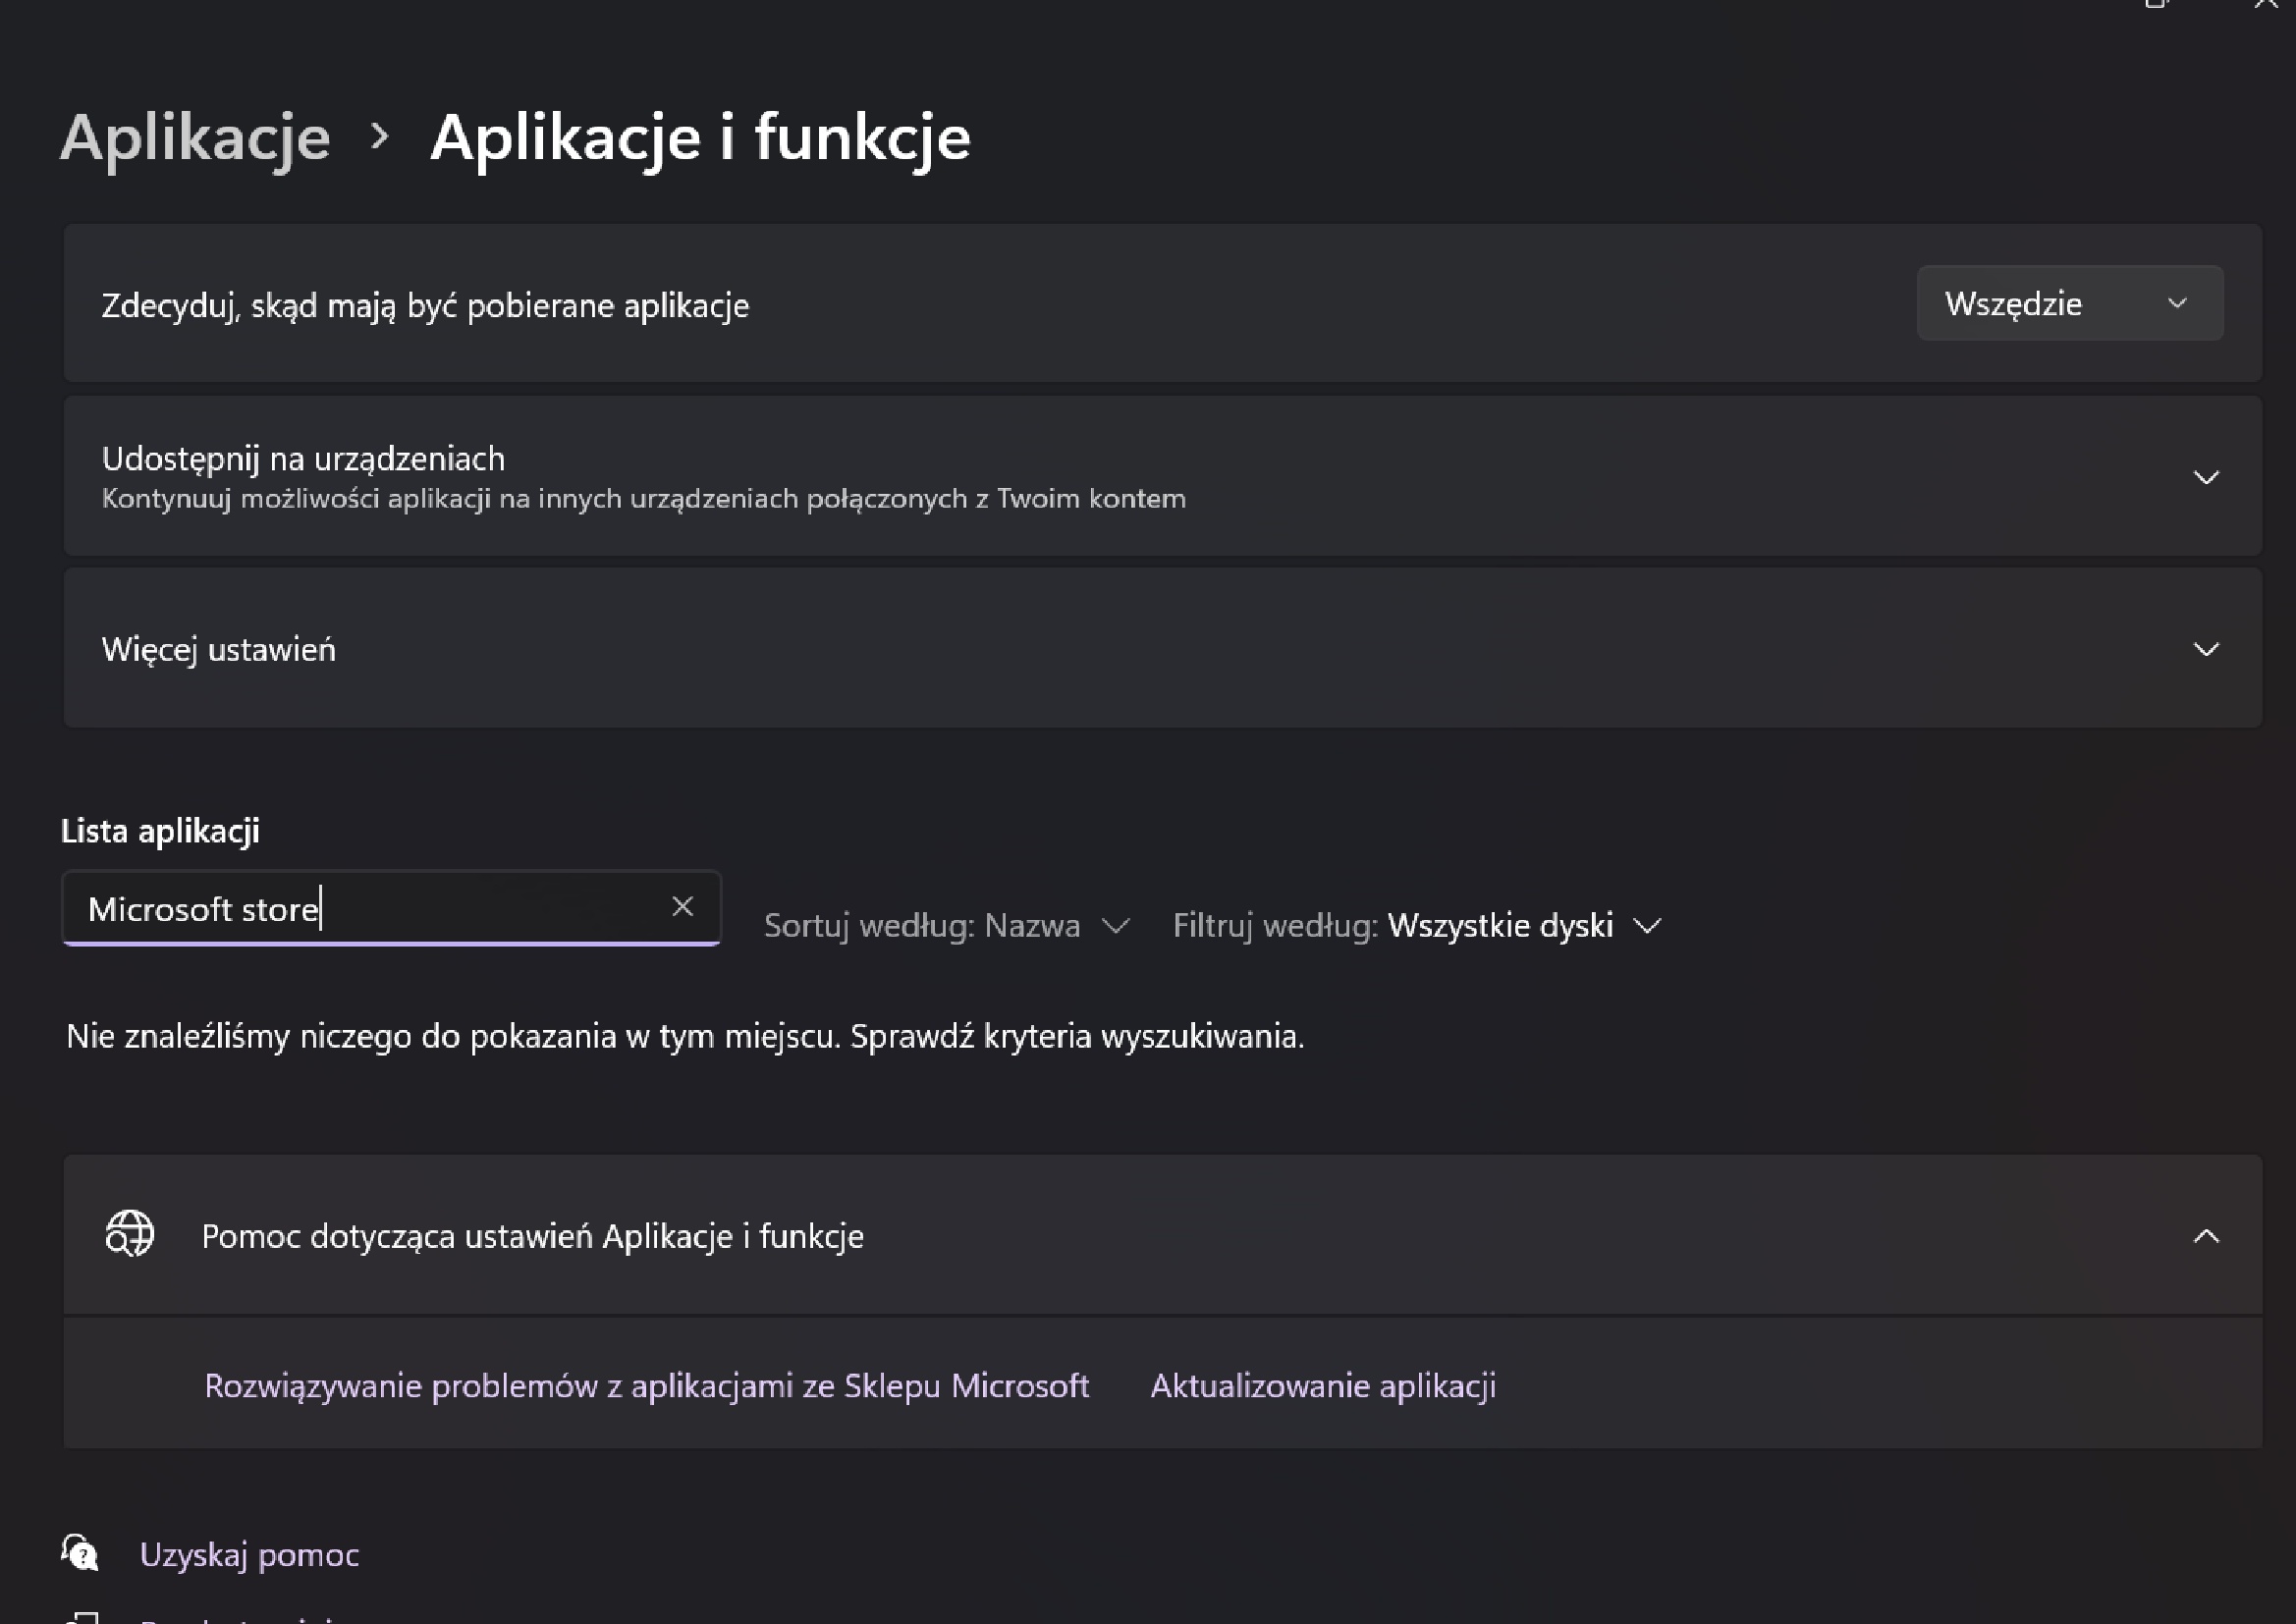Click chevron arrow next to Sortuj według: Nazwa
The width and height of the screenshot is (2296, 1624).
coord(1115,926)
